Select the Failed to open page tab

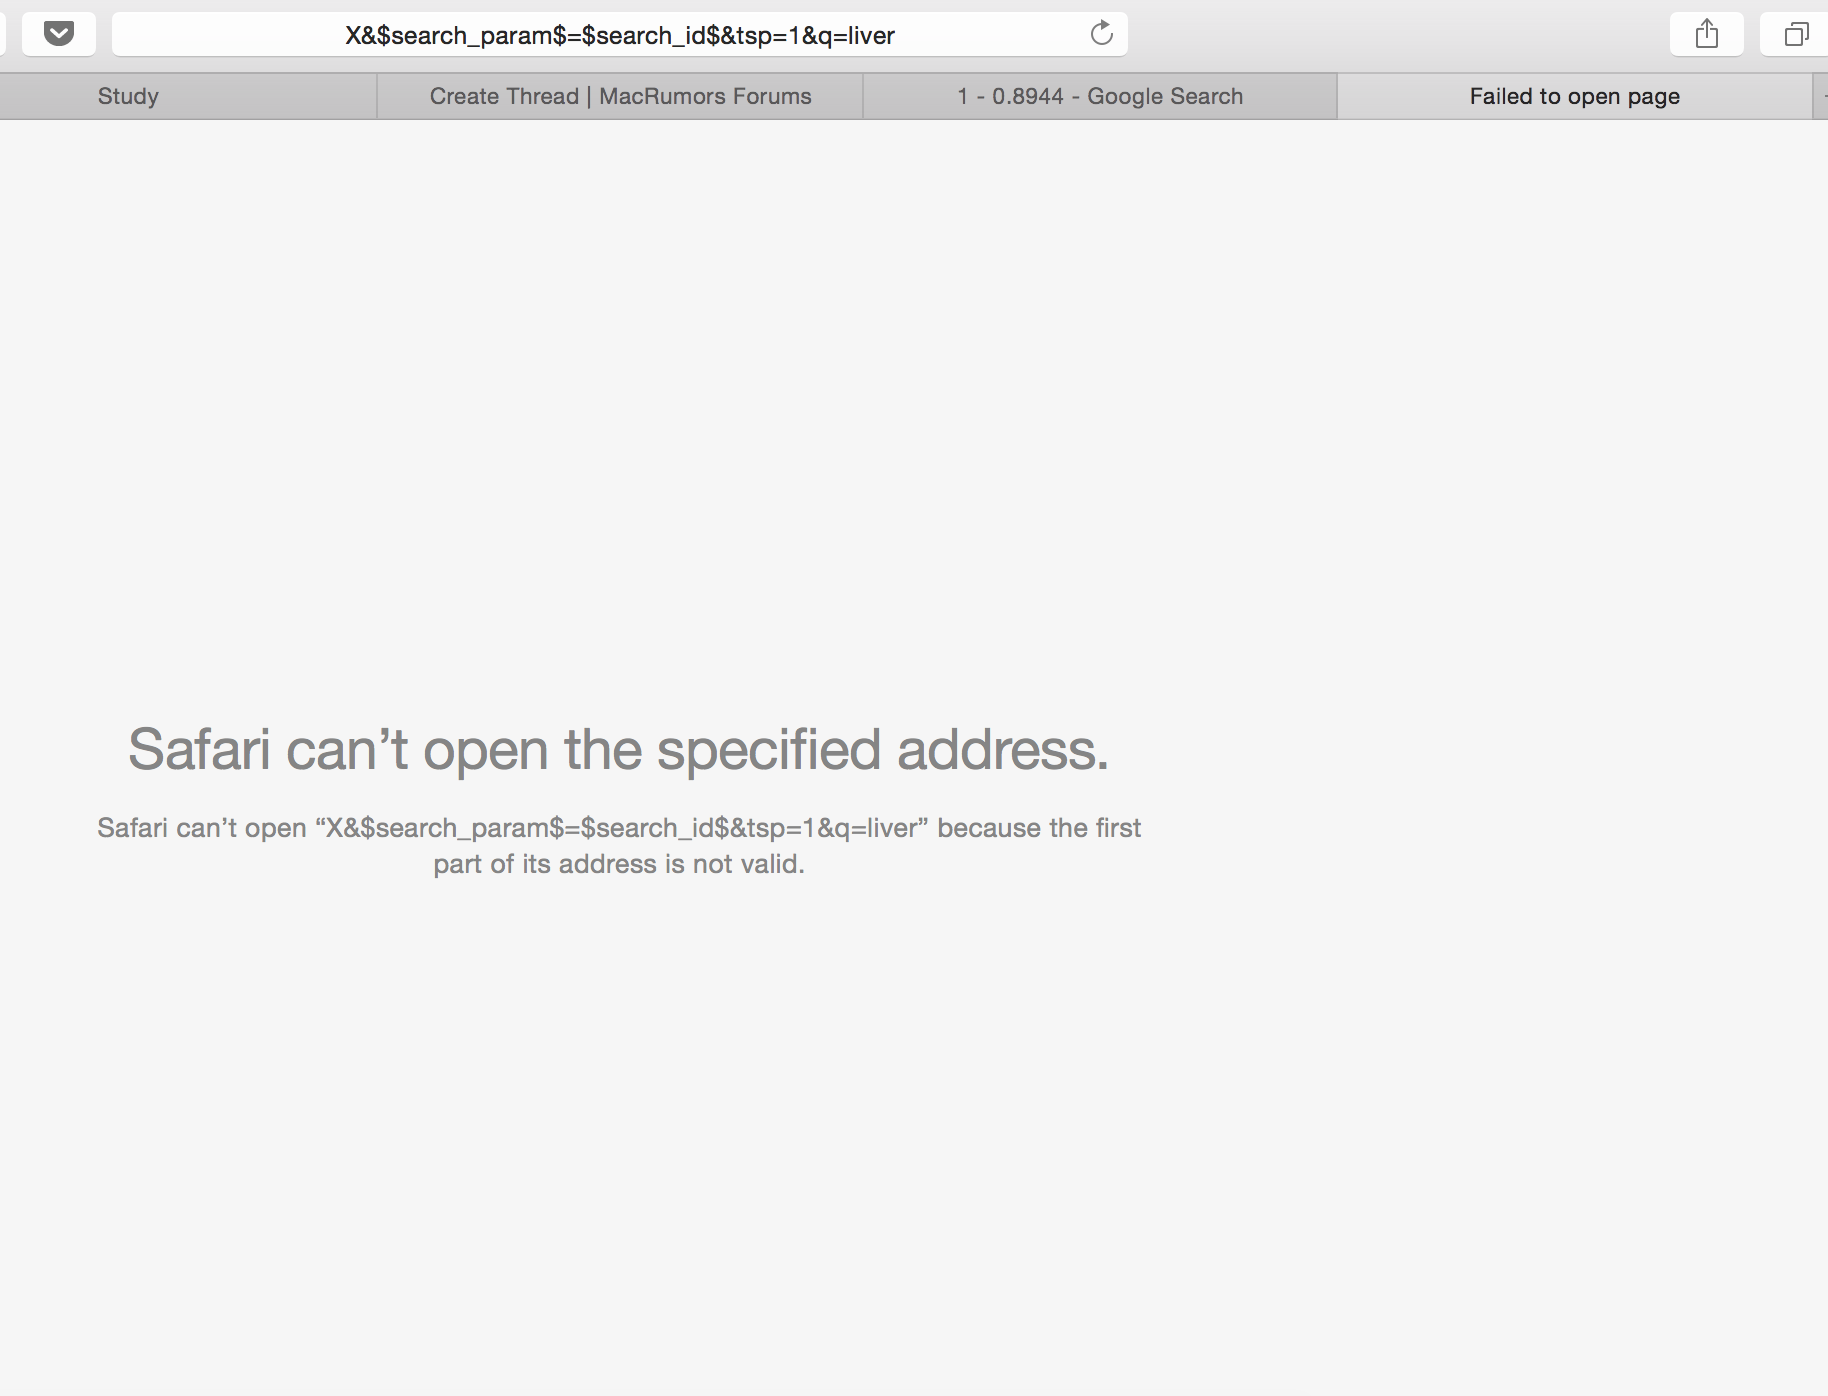(1574, 96)
